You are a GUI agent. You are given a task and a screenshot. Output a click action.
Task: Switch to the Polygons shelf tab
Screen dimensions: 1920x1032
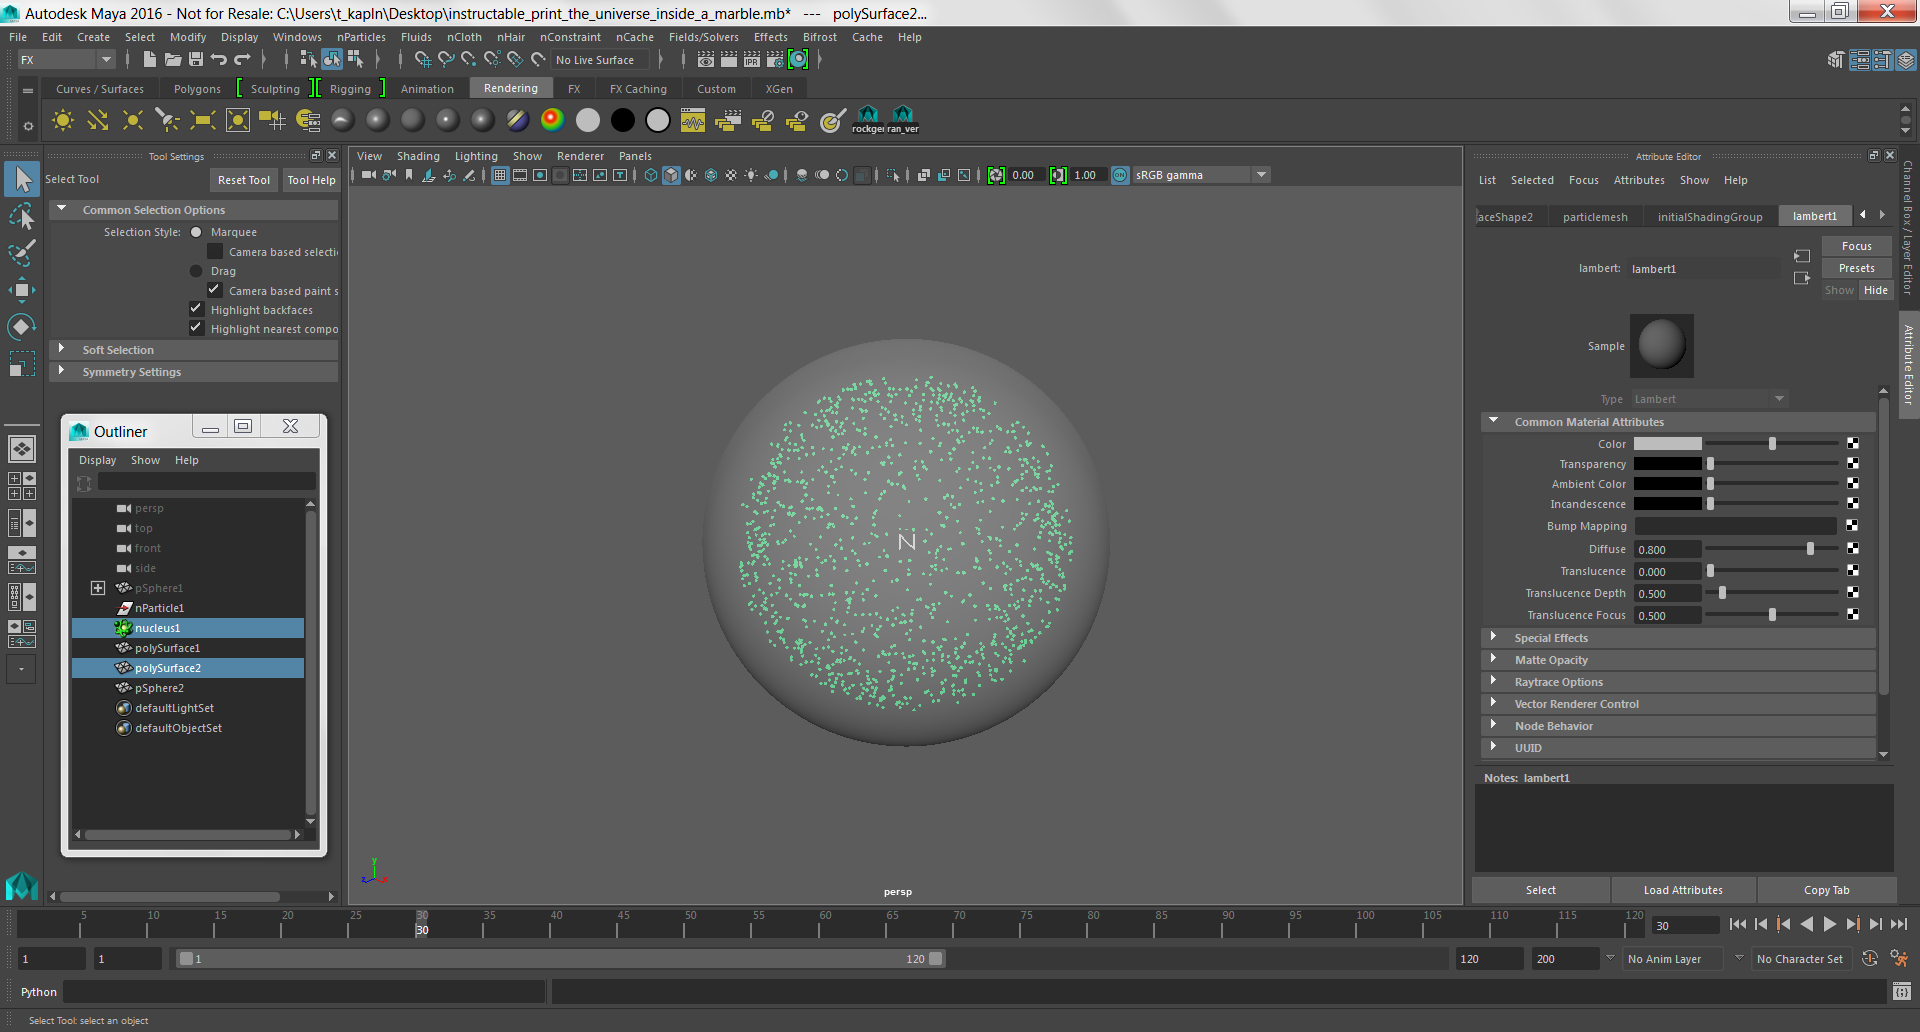197,89
